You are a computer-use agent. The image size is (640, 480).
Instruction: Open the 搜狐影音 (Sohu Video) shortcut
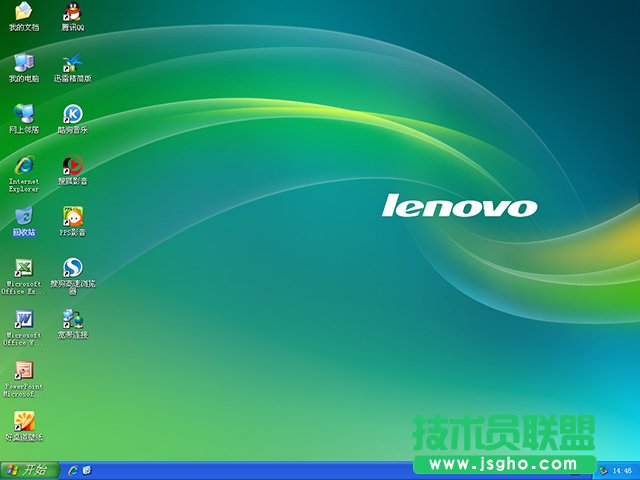click(72, 165)
